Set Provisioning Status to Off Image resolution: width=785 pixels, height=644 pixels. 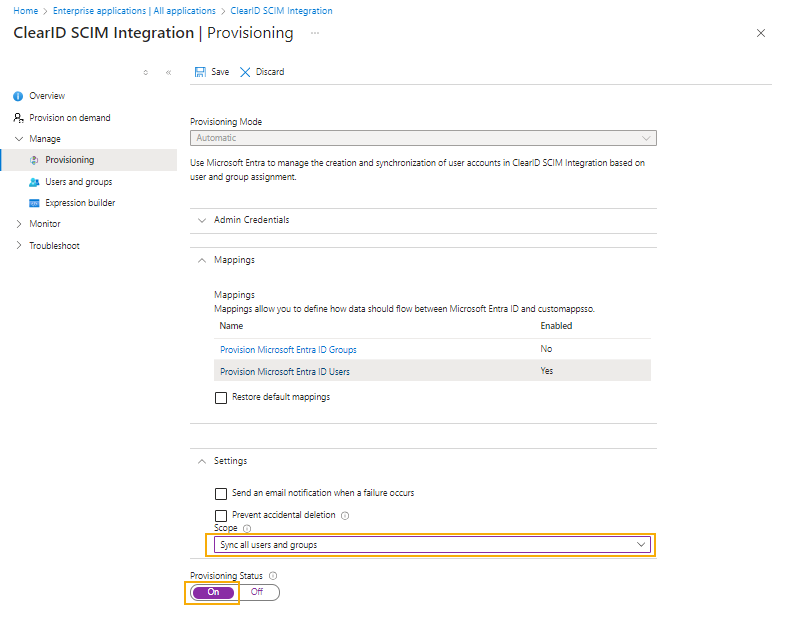[257, 592]
